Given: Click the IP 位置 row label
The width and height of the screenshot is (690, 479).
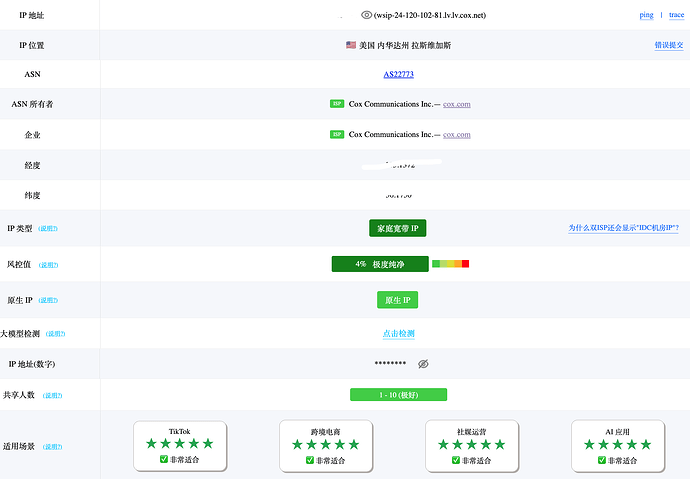Looking at the screenshot, I should point(32,45).
